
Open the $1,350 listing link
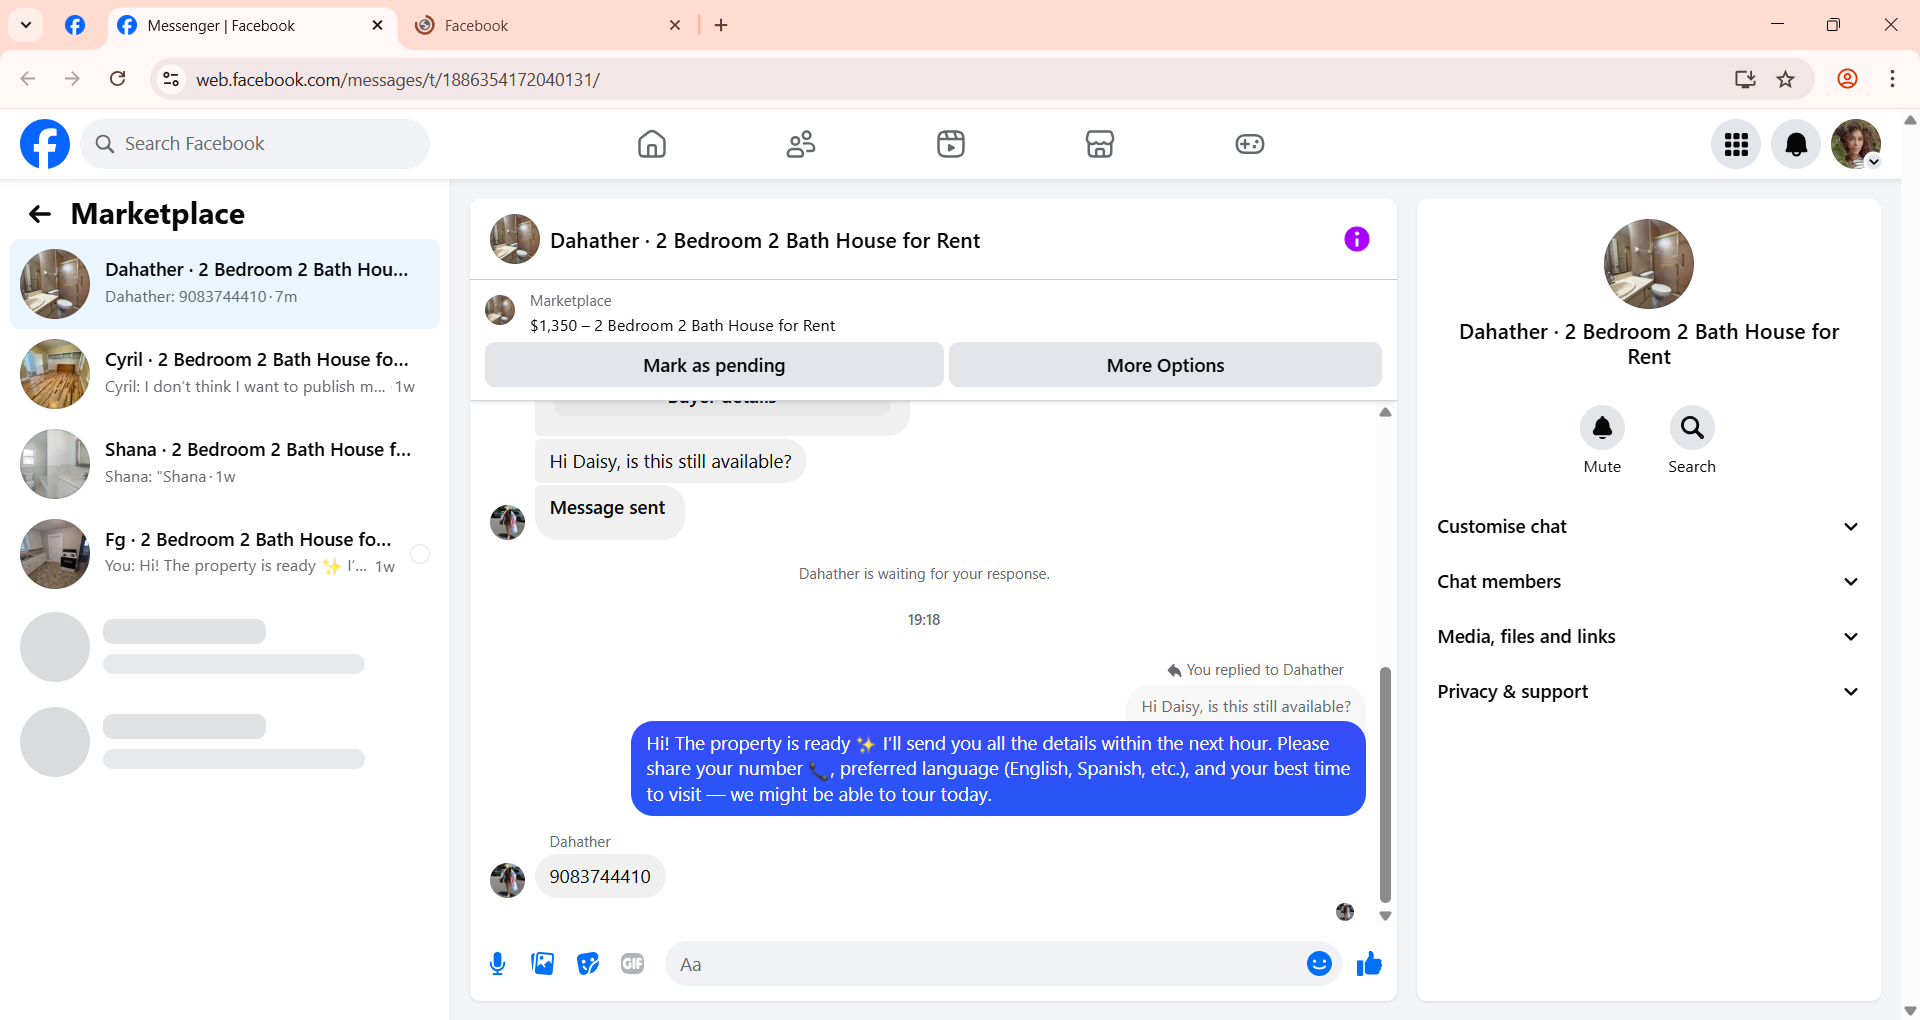682,326
